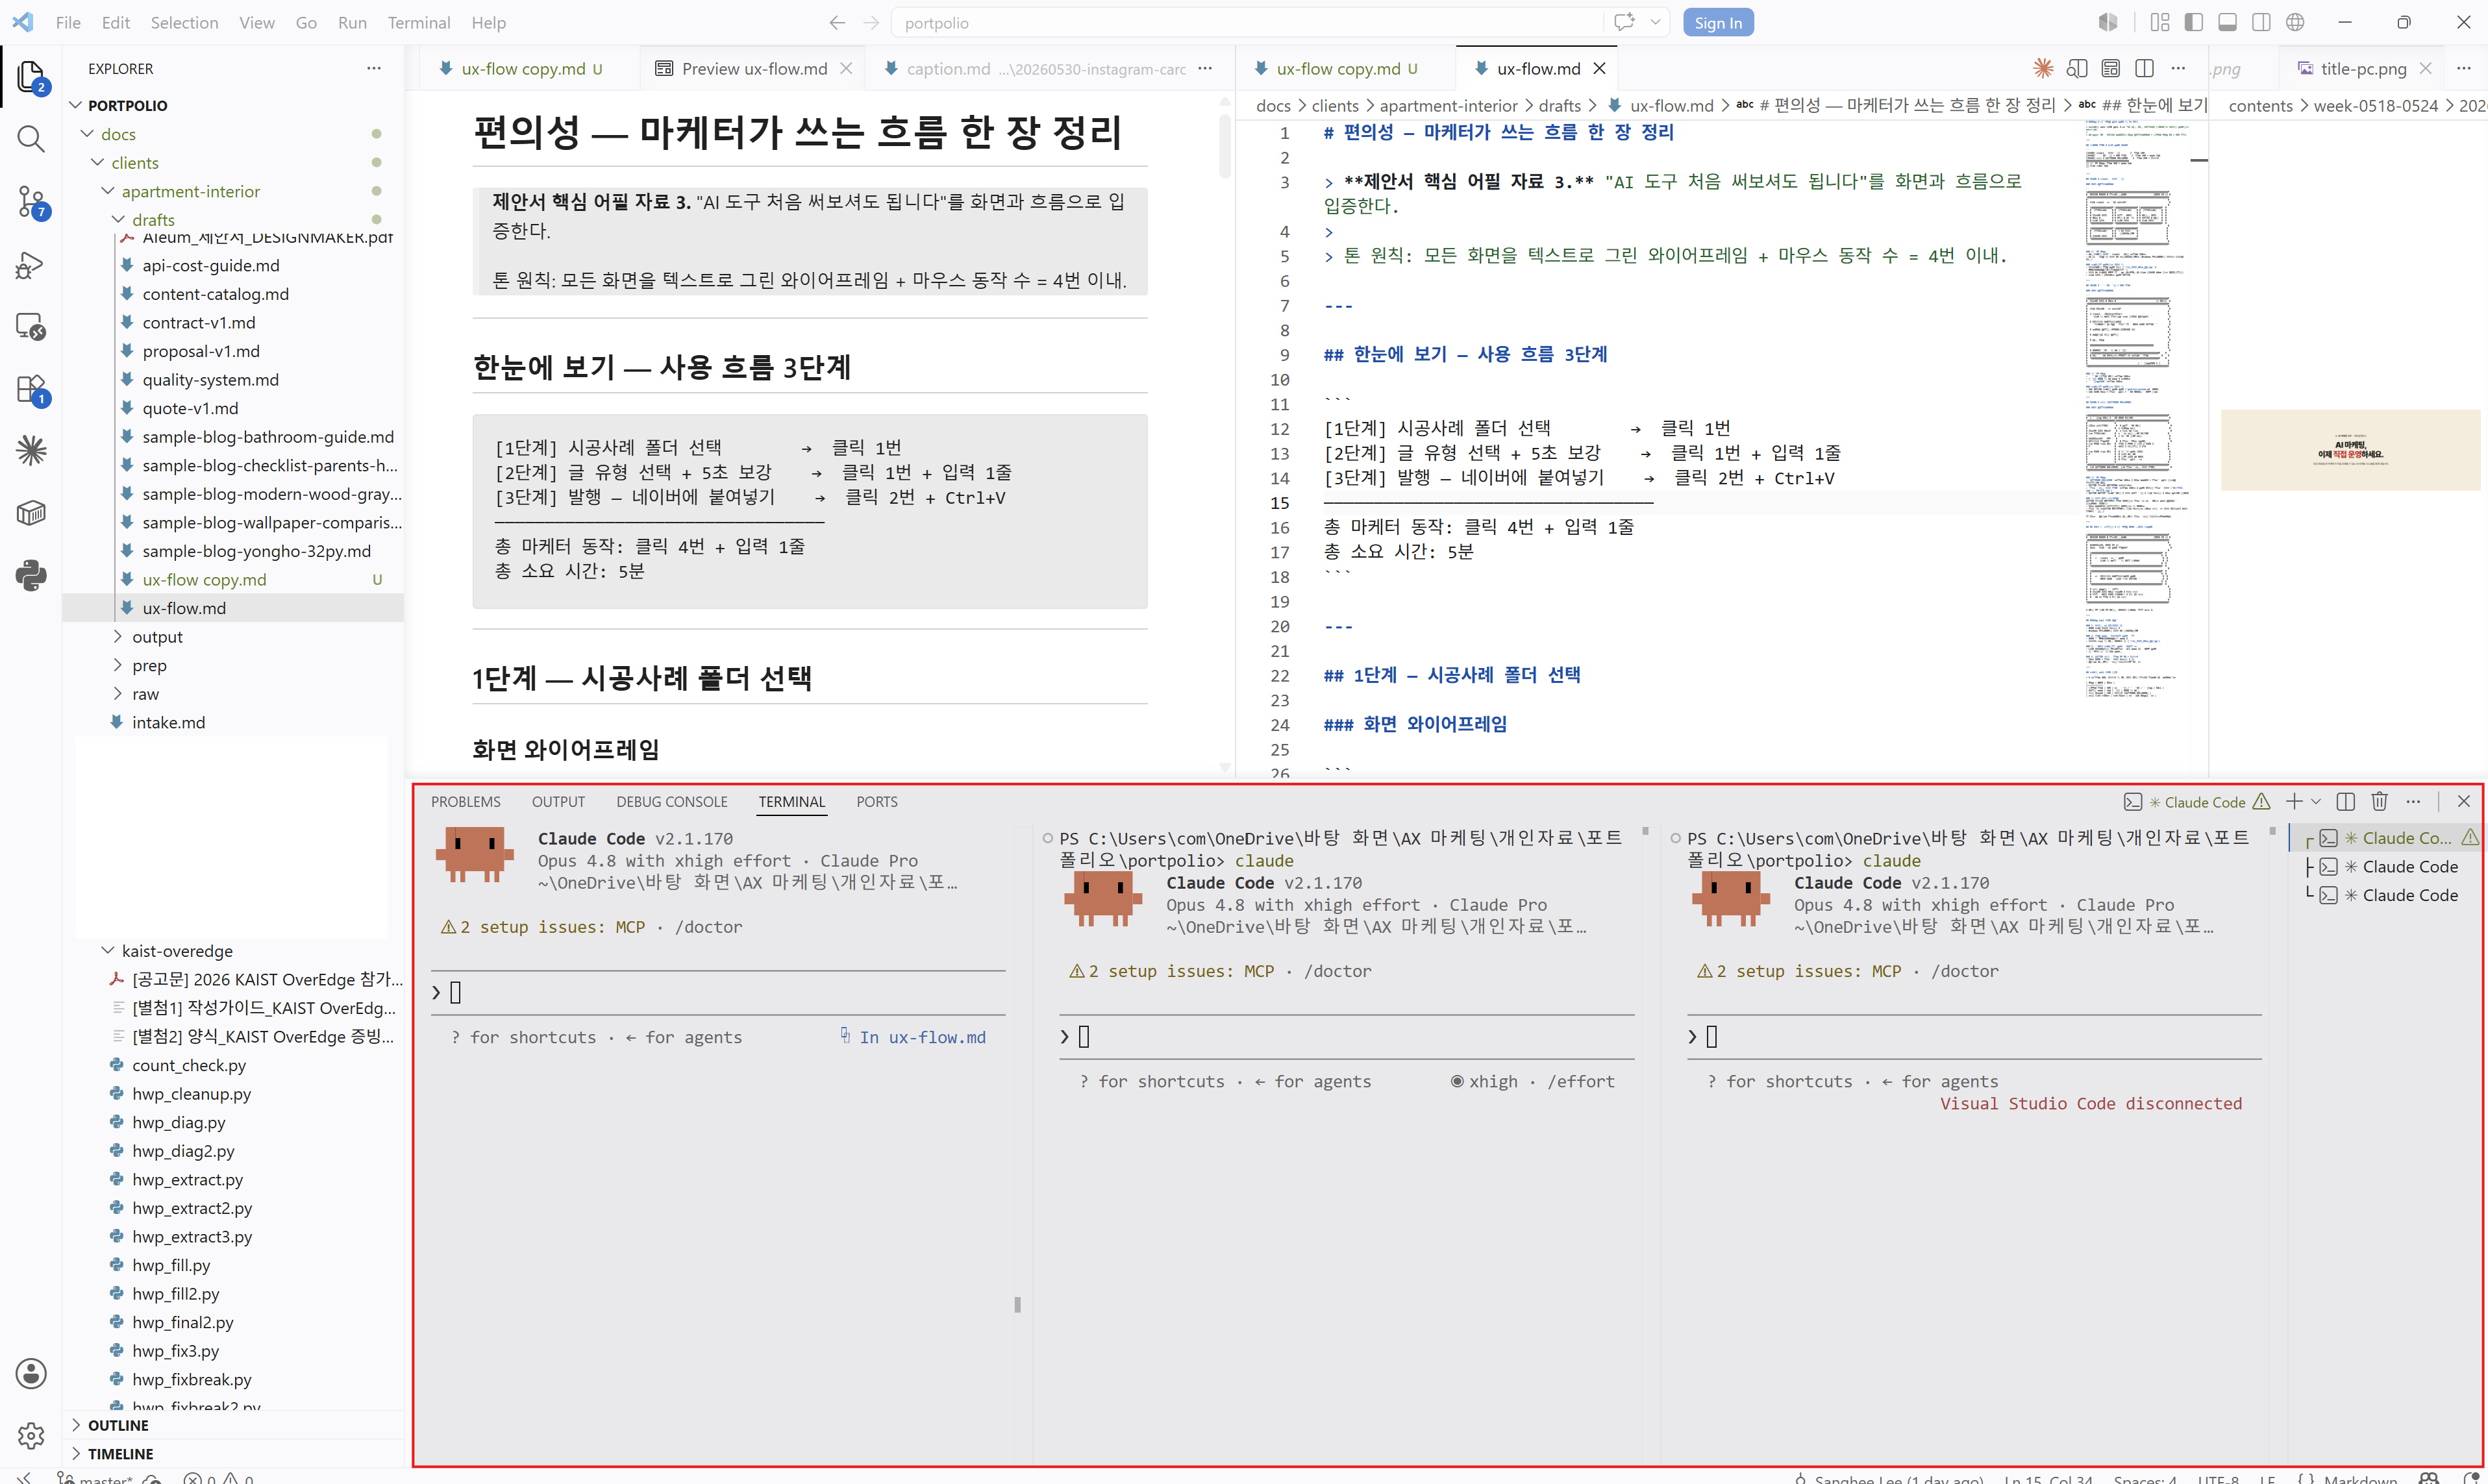
Task: Click the Markdown preview vertical scrollbar
Action: [x=1225, y=147]
